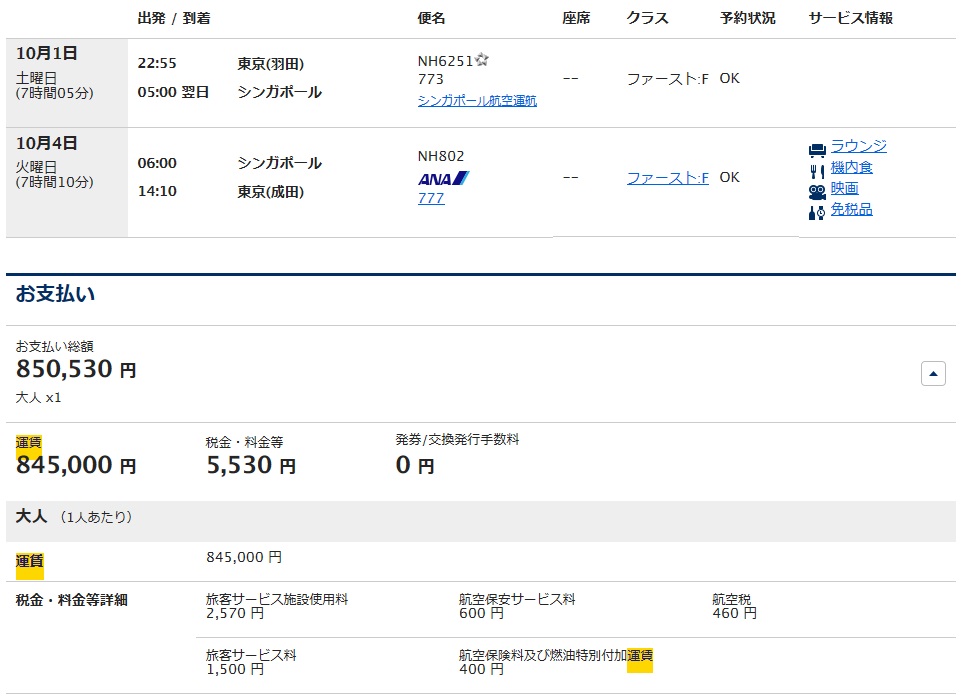Click flight number NH6251

coord(445,61)
